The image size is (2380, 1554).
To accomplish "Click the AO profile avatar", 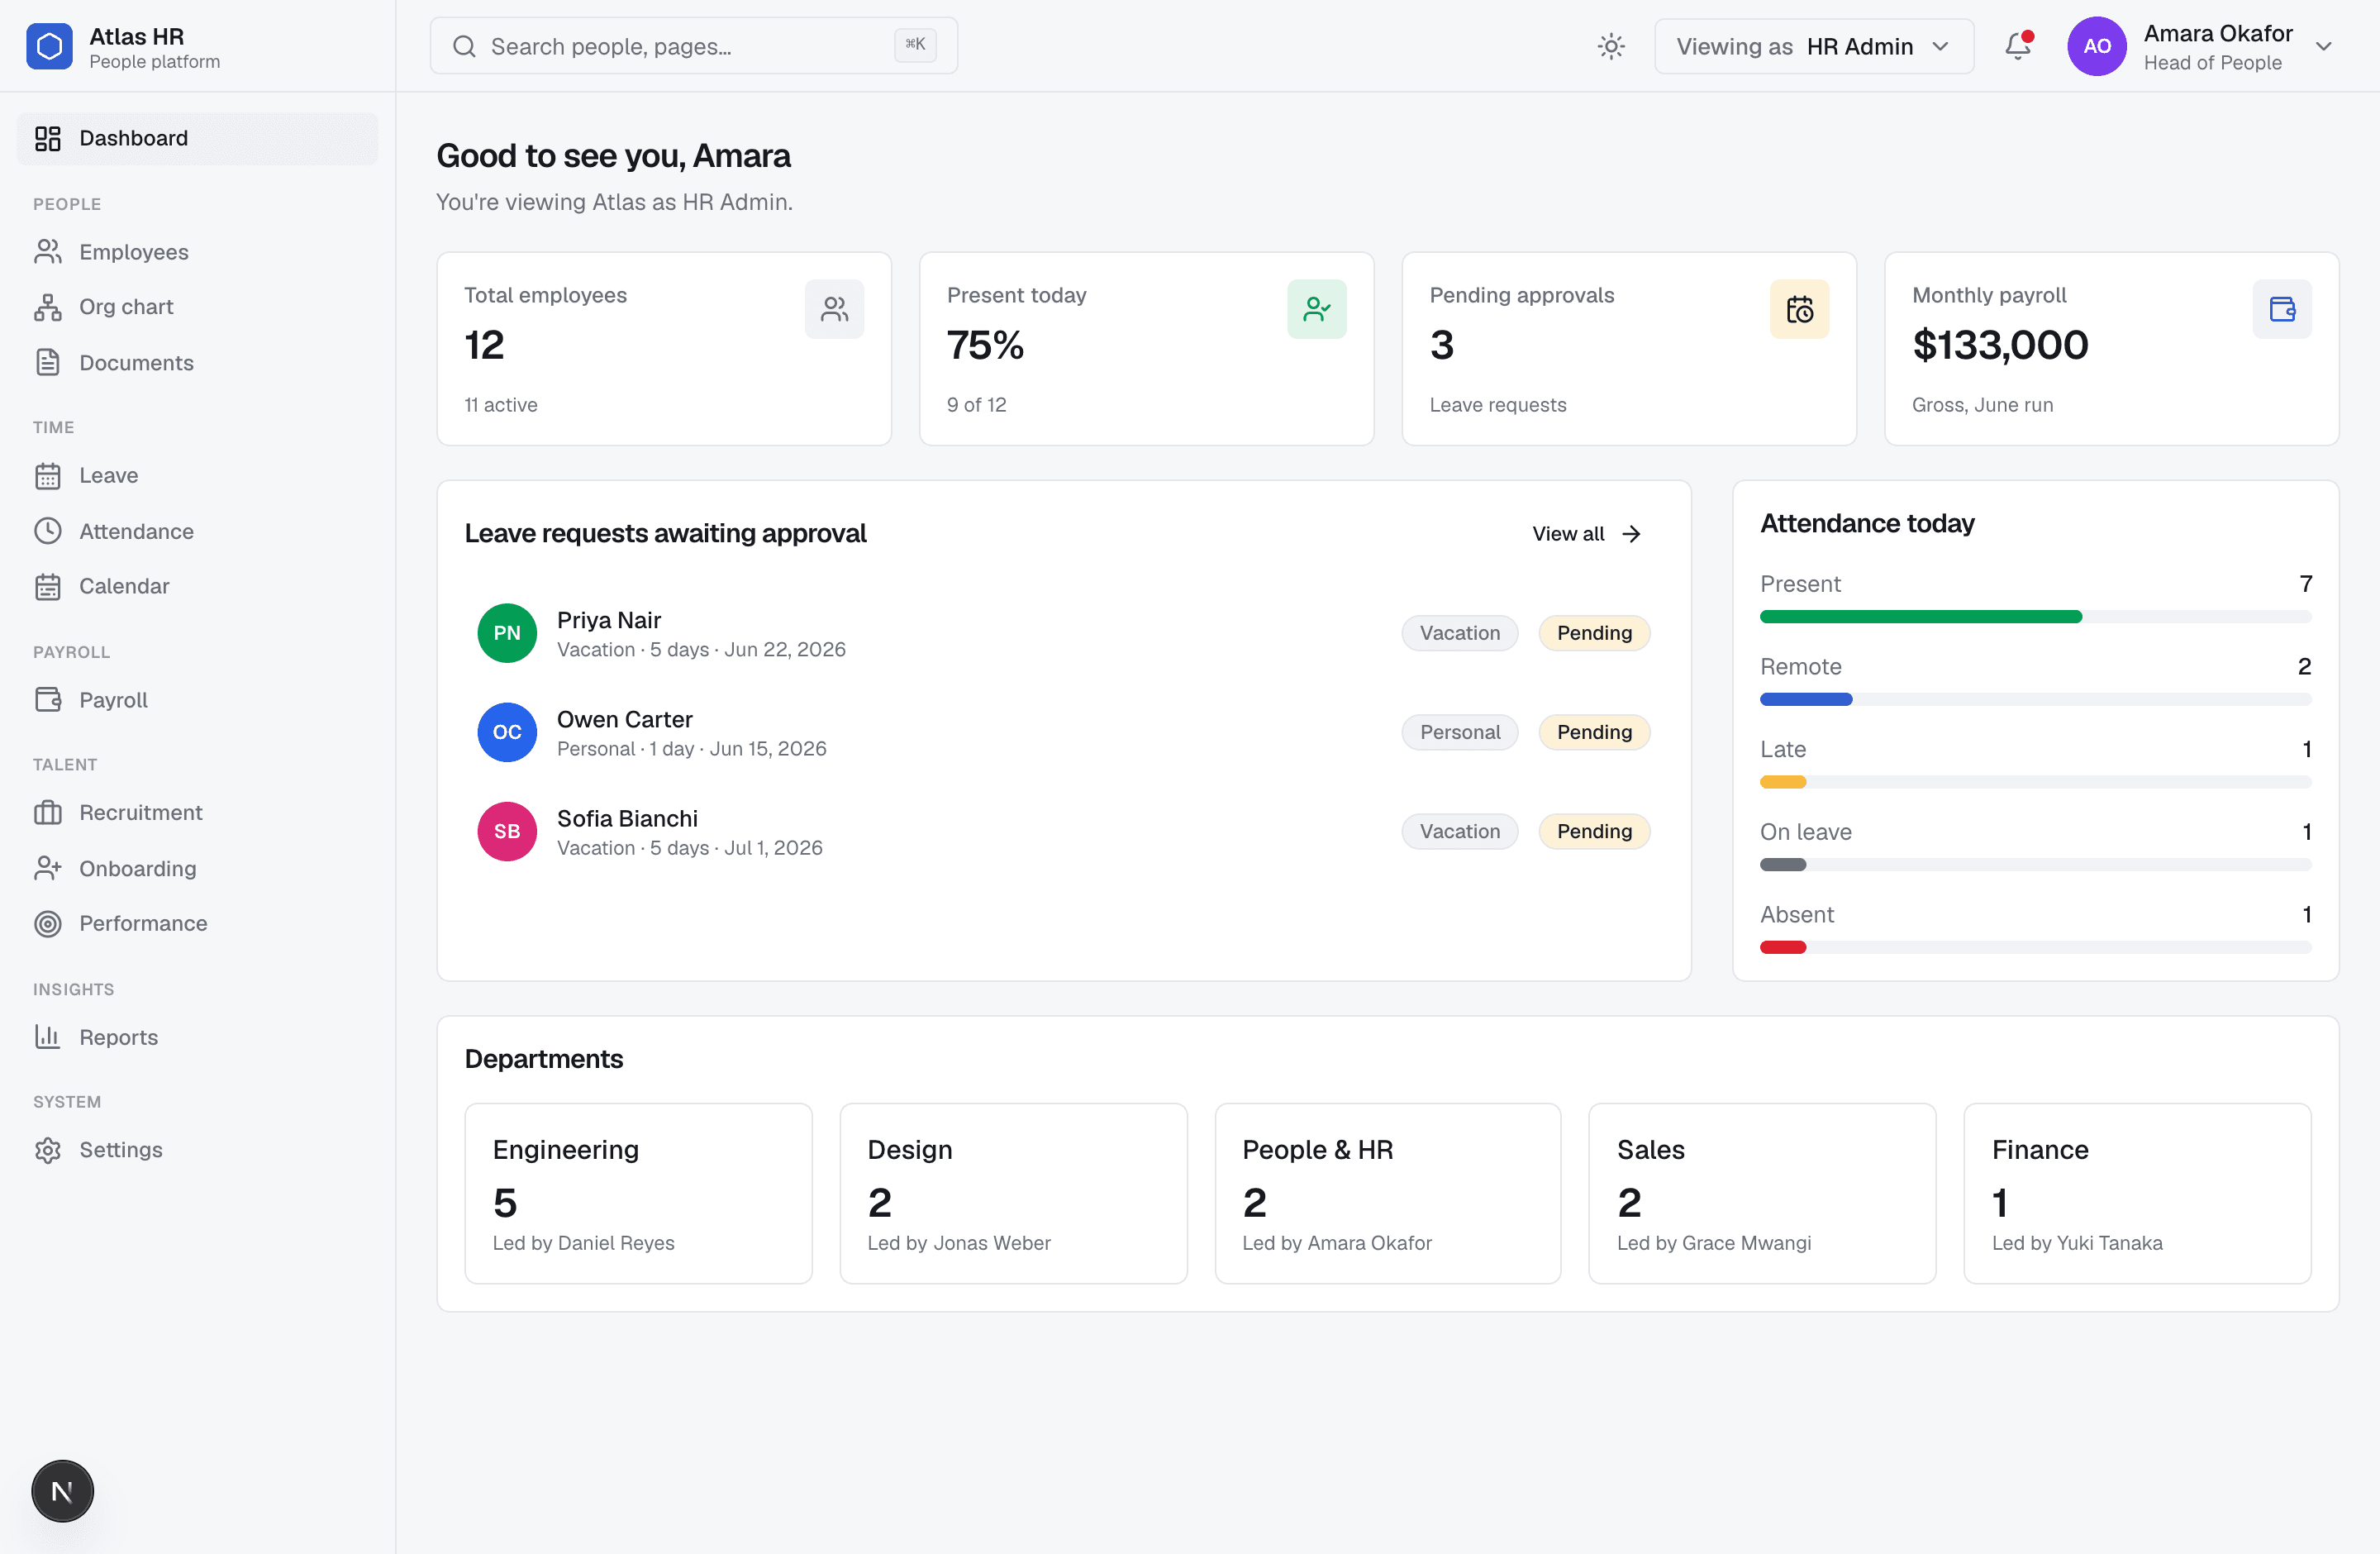I will coord(2097,46).
